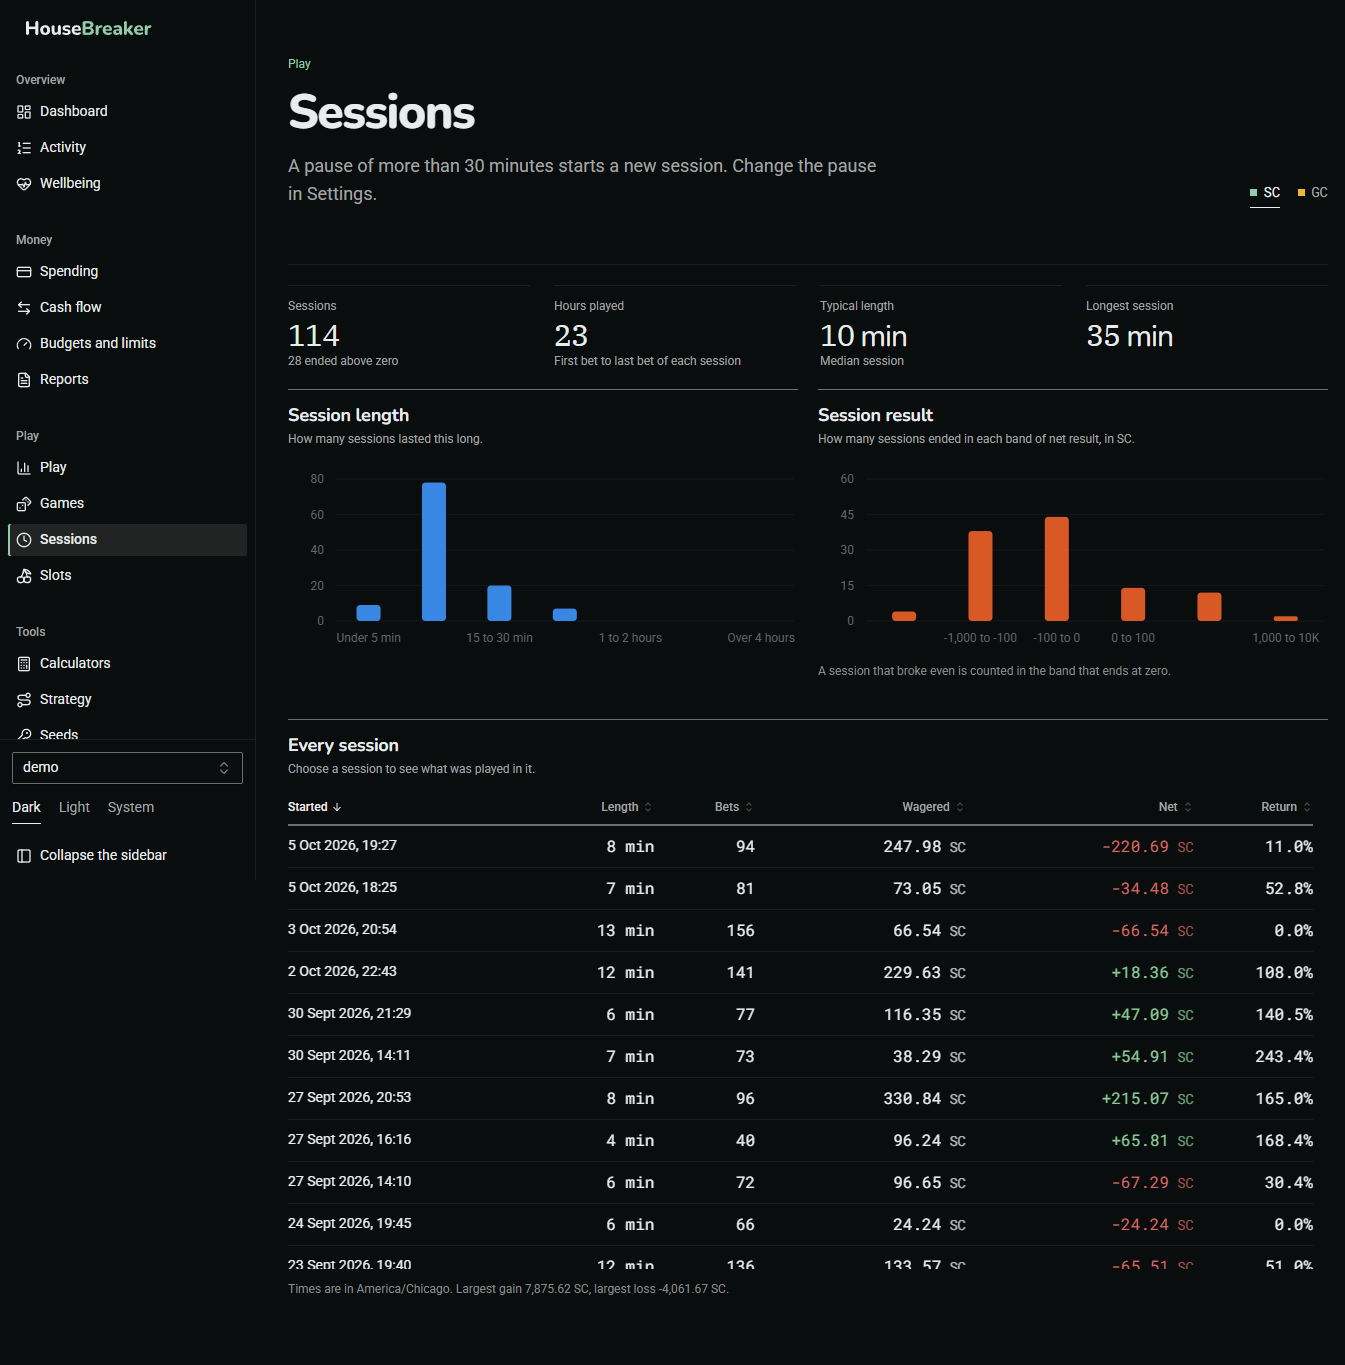Viewport: 1345px width, 1365px height.
Task: Open the demo account dropdown
Action: (x=127, y=768)
